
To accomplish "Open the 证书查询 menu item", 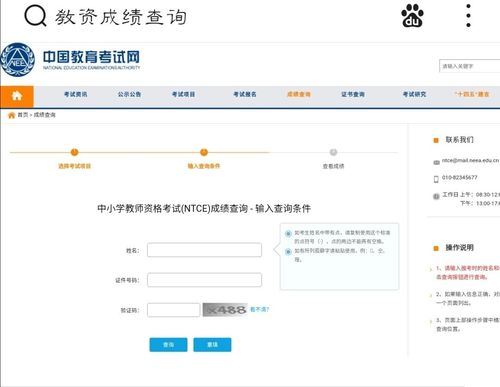I will (353, 94).
